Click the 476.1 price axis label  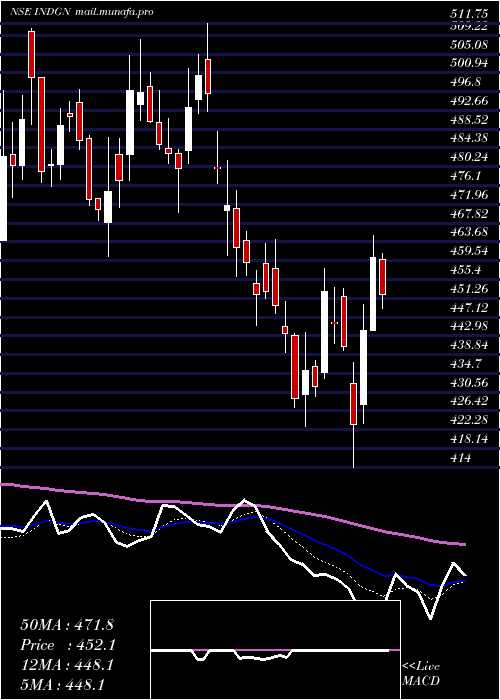pos(465,175)
